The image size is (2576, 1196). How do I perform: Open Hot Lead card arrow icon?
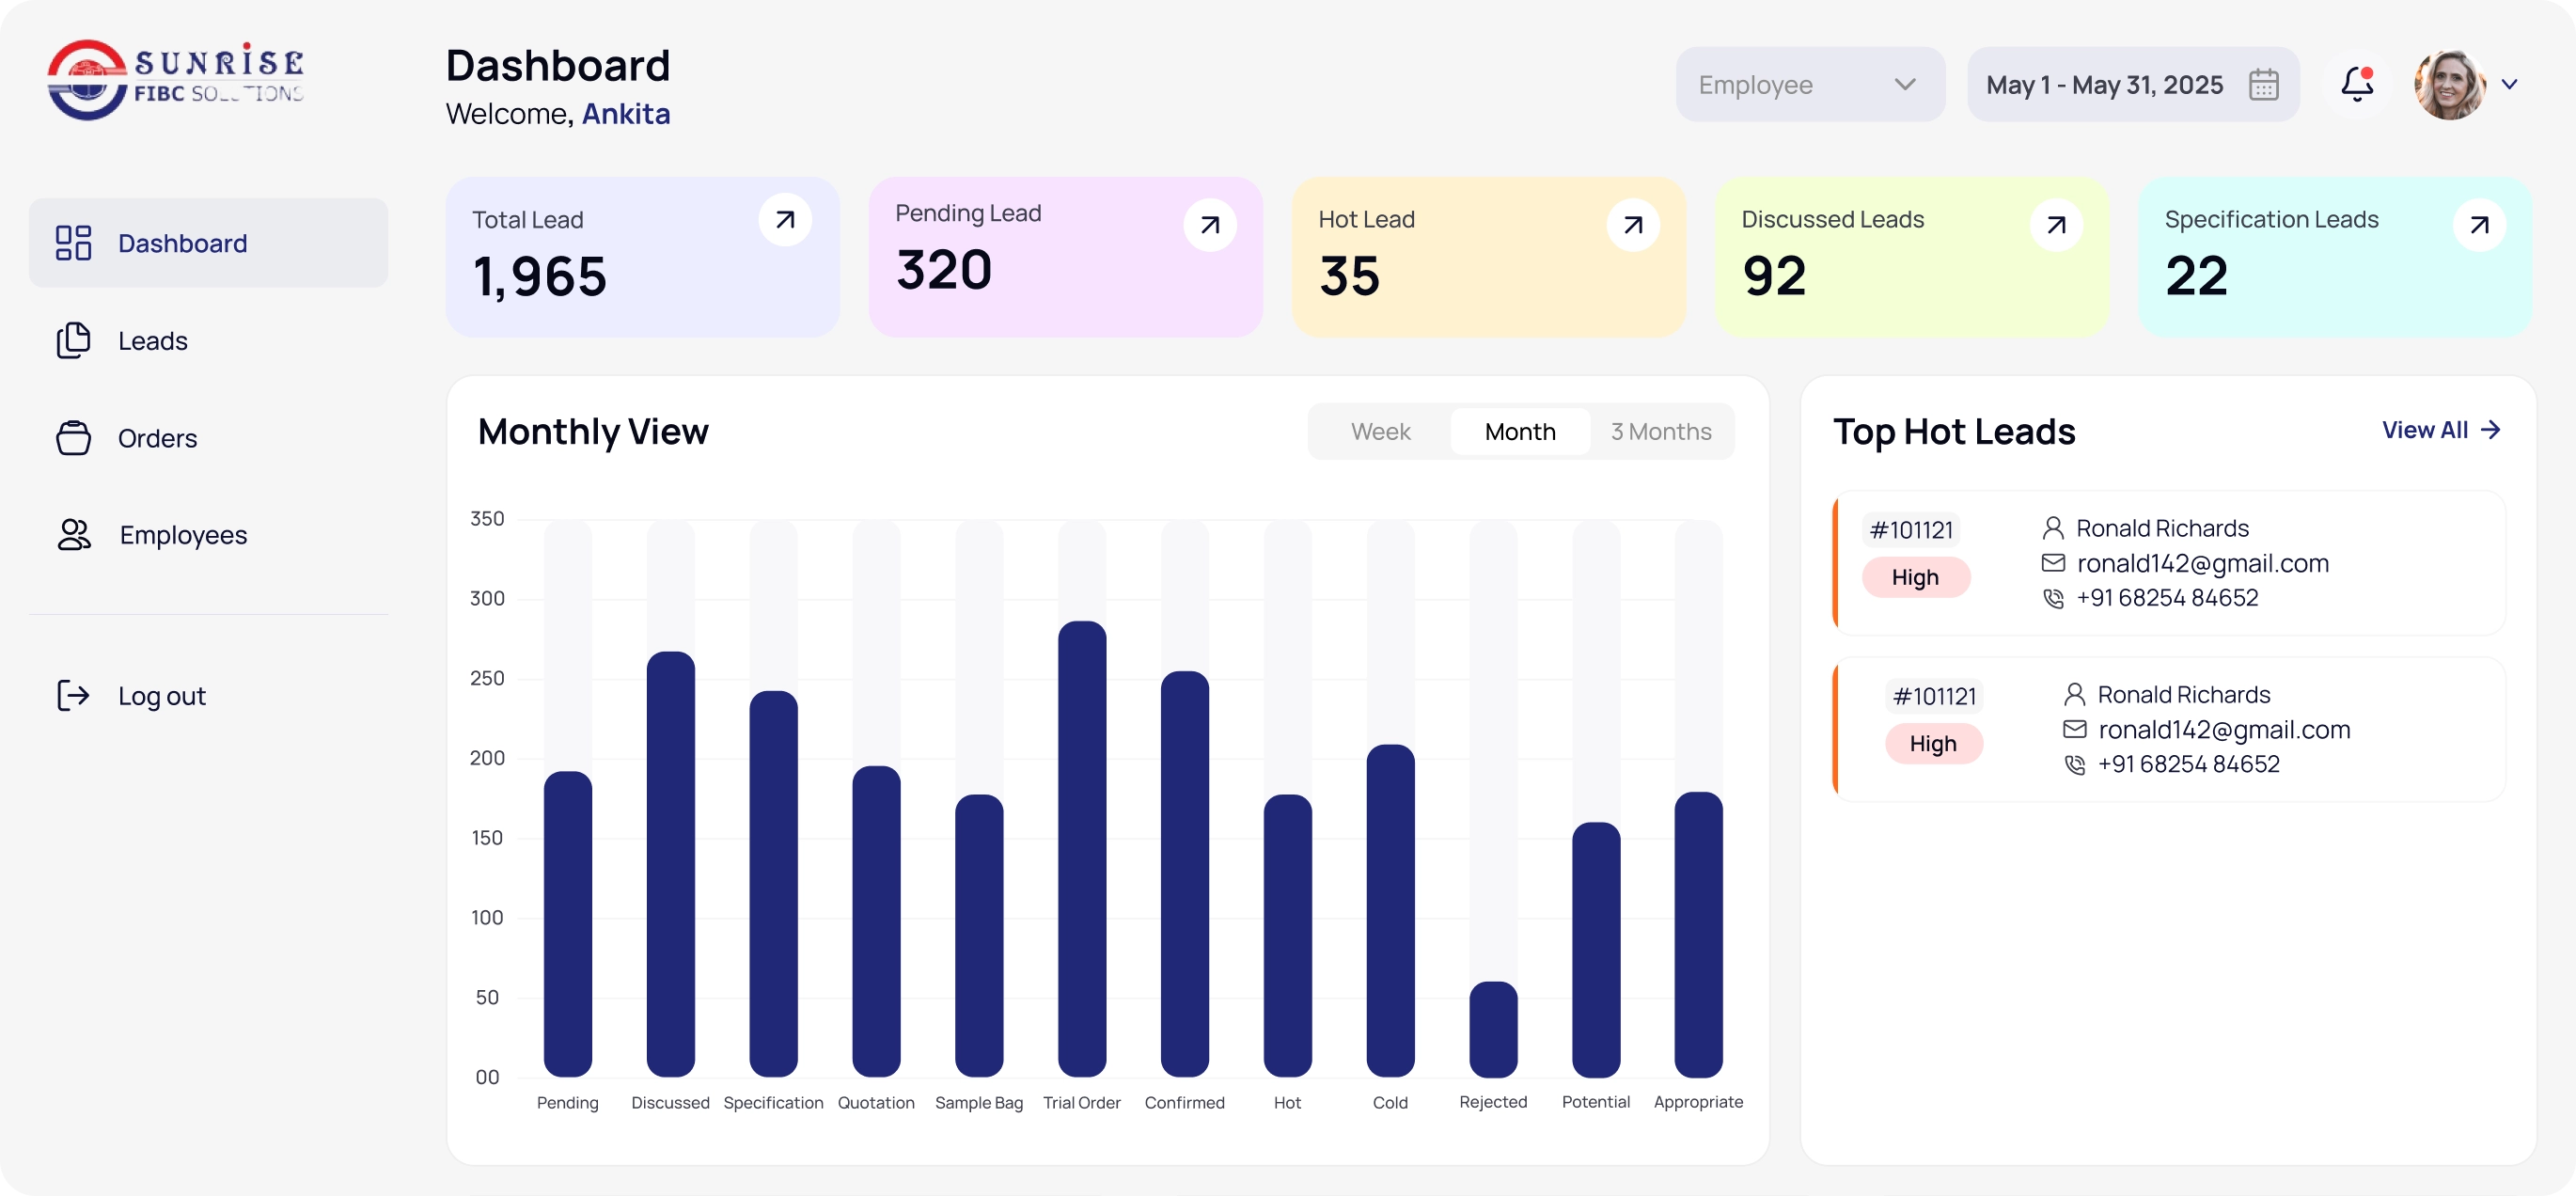(1632, 225)
